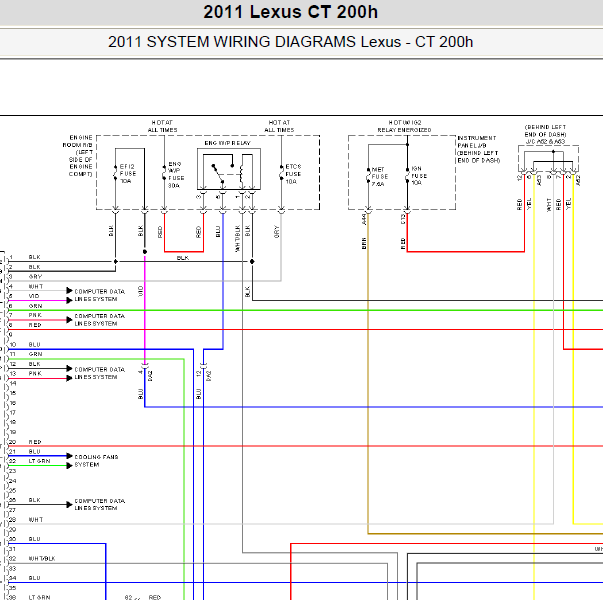The image size is (603, 600).
Task: Select the IGN FUSE 10A label
Action: coord(419,176)
